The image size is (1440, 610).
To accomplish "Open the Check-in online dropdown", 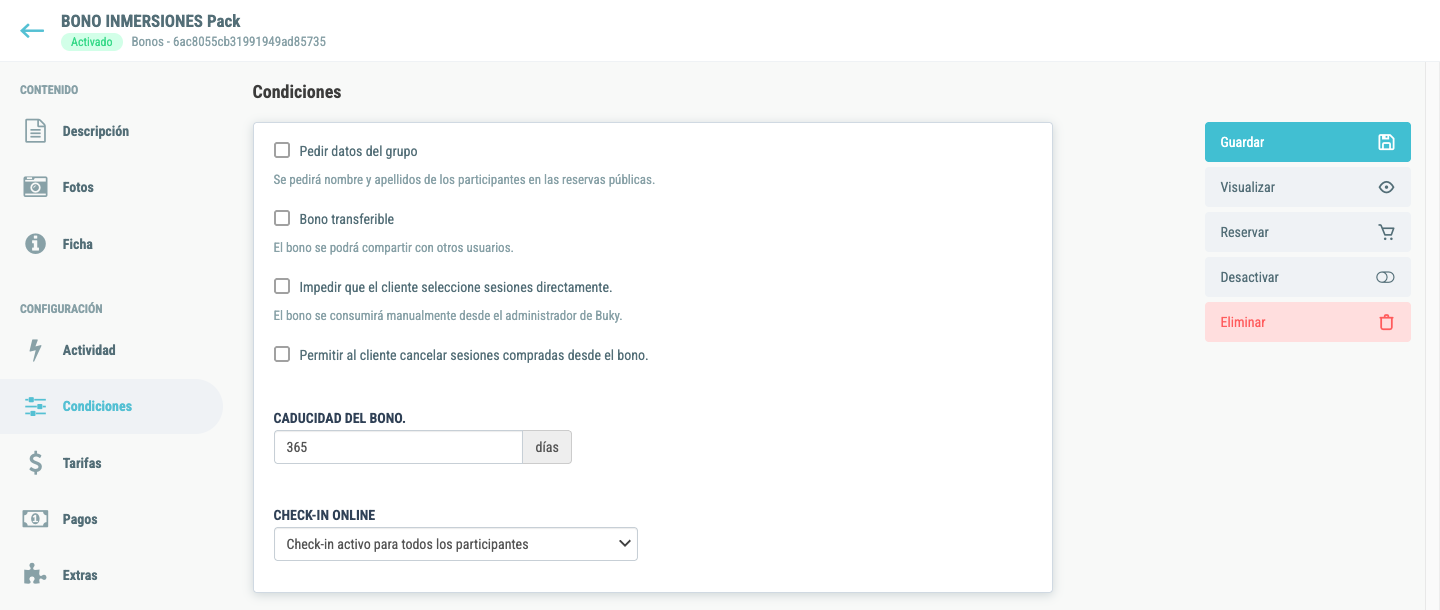I will 456,544.
